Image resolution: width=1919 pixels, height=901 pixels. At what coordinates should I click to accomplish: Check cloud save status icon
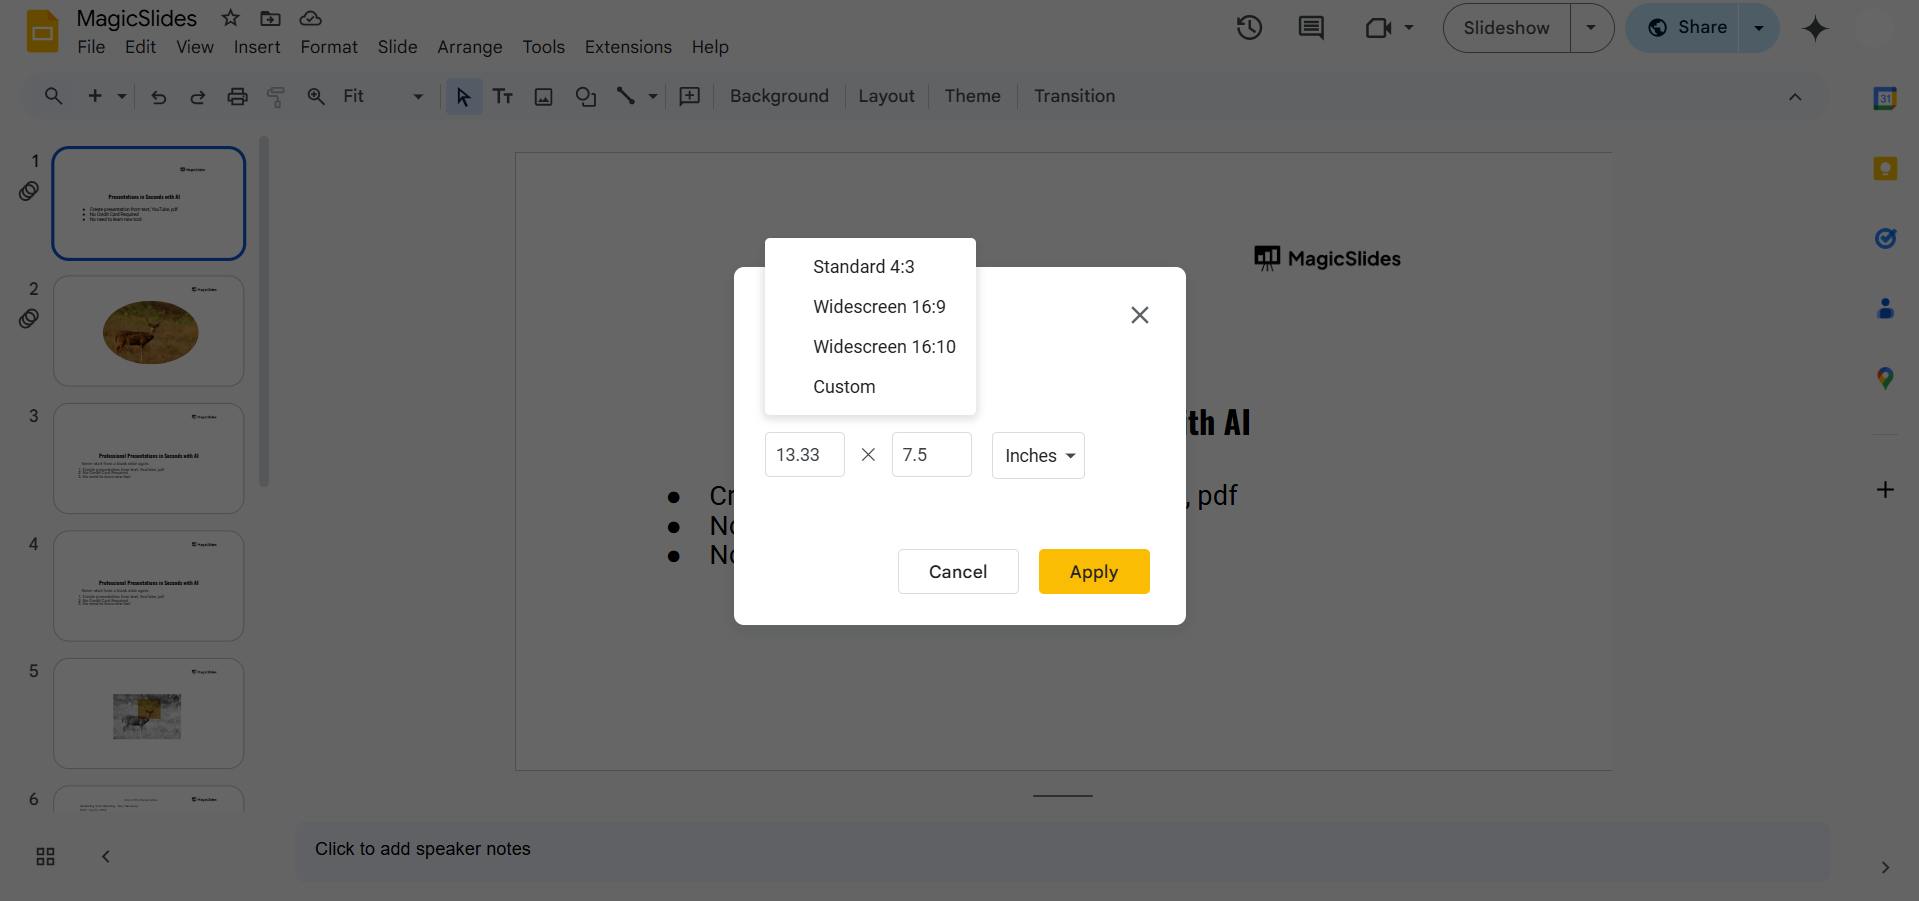(x=311, y=18)
